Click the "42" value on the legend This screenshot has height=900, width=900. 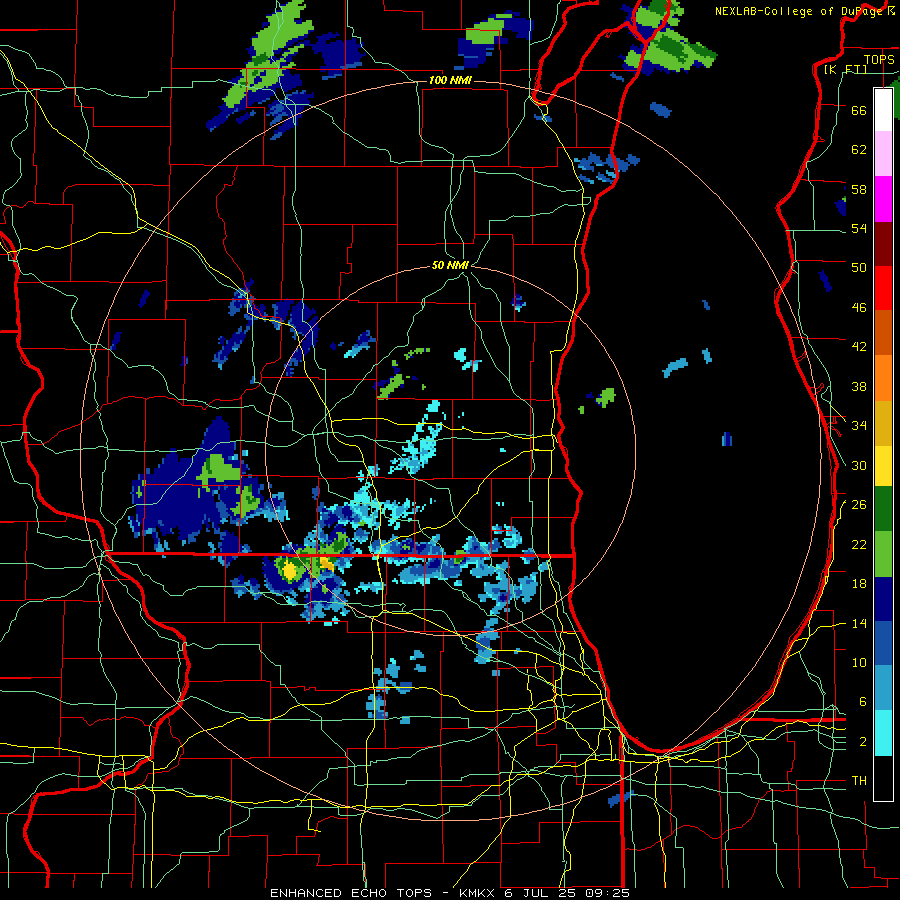[x=859, y=346]
